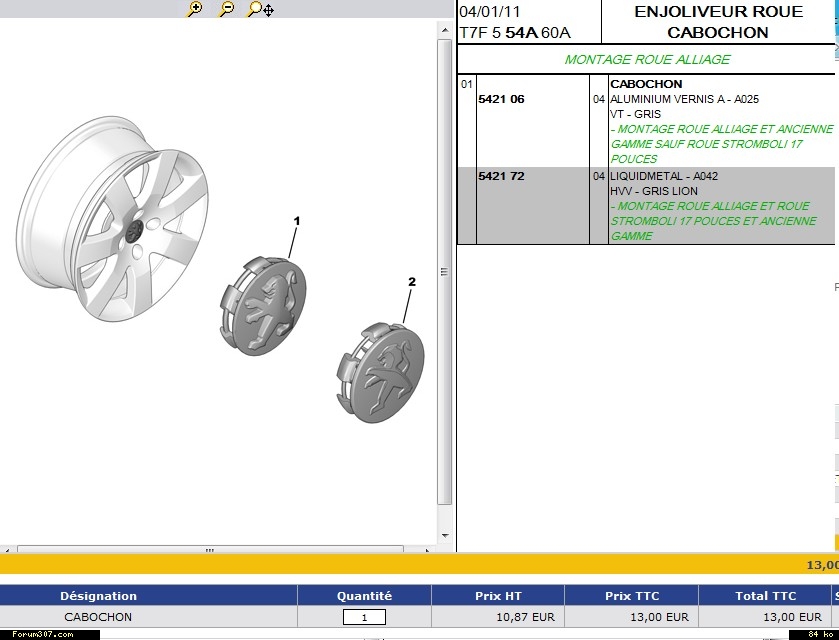Click the CABOCHON designation cell
Screen dimensions: 839x640
pyautogui.click(x=98, y=617)
